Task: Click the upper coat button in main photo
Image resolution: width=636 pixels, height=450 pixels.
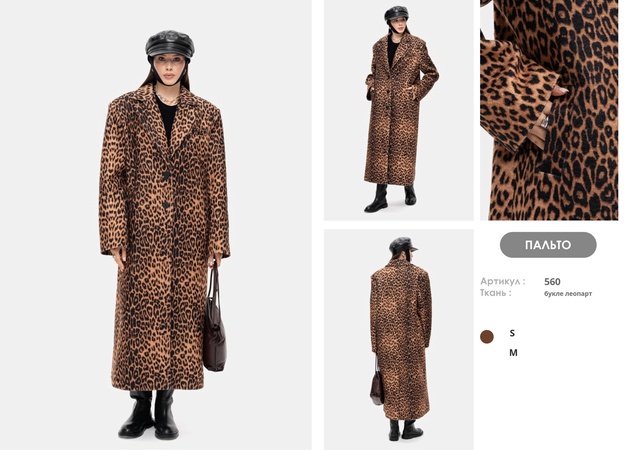Action: coord(166,175)
